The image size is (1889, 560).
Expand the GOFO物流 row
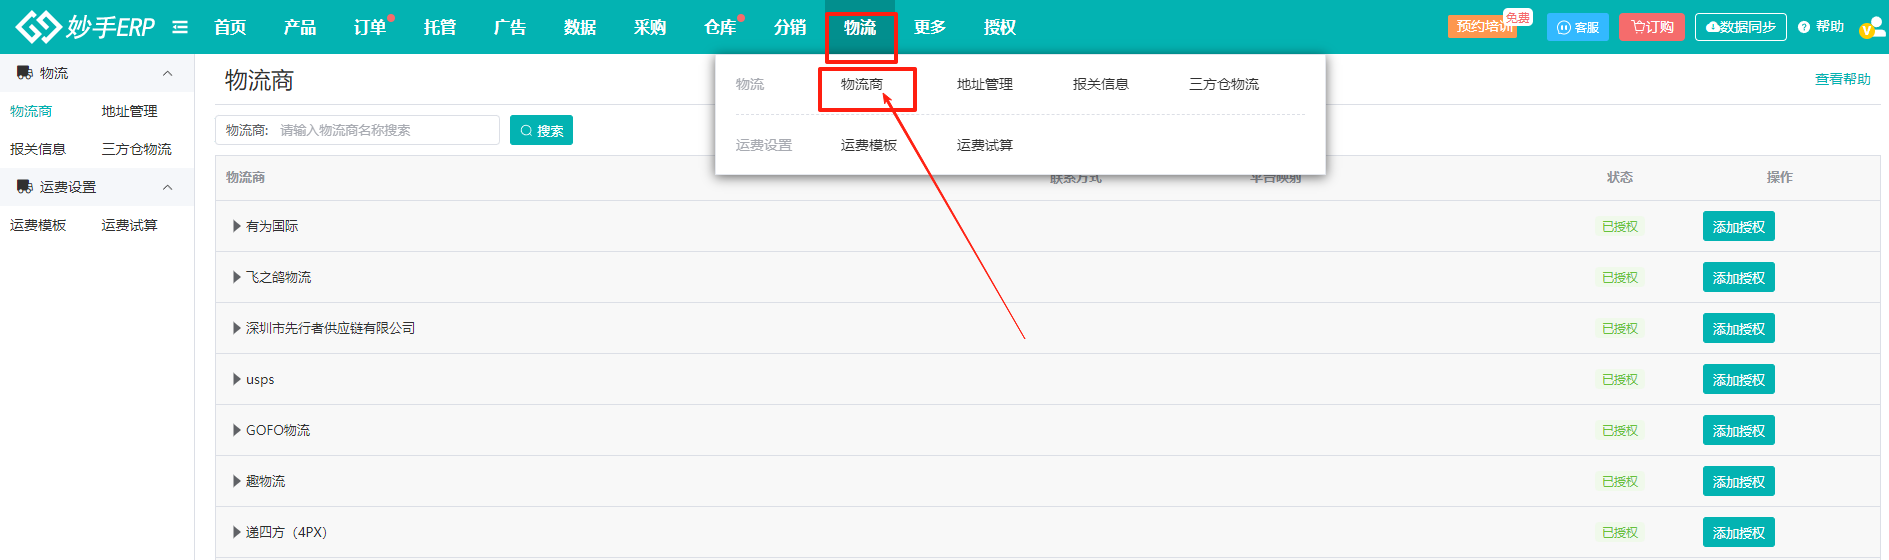coord(237,430)
